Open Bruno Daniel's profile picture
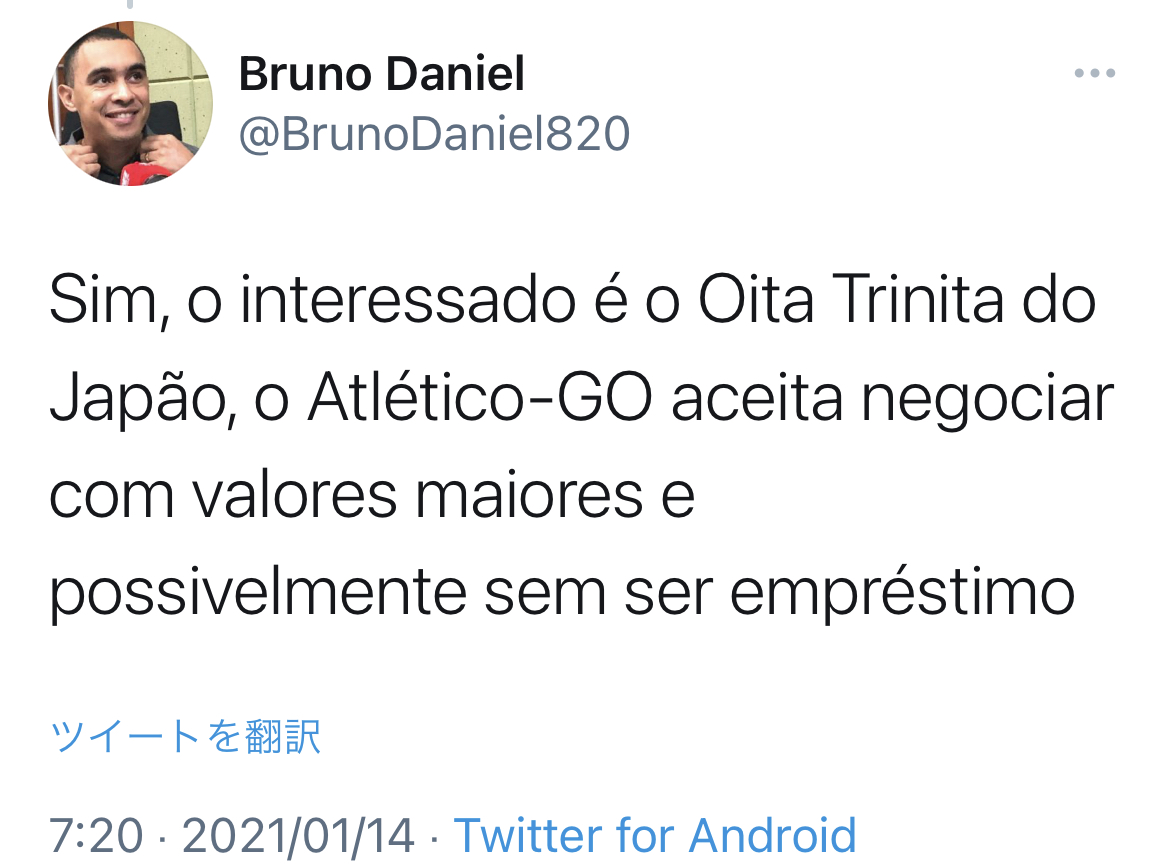This screenshot has width=1170, height=866. coord(130,103)
